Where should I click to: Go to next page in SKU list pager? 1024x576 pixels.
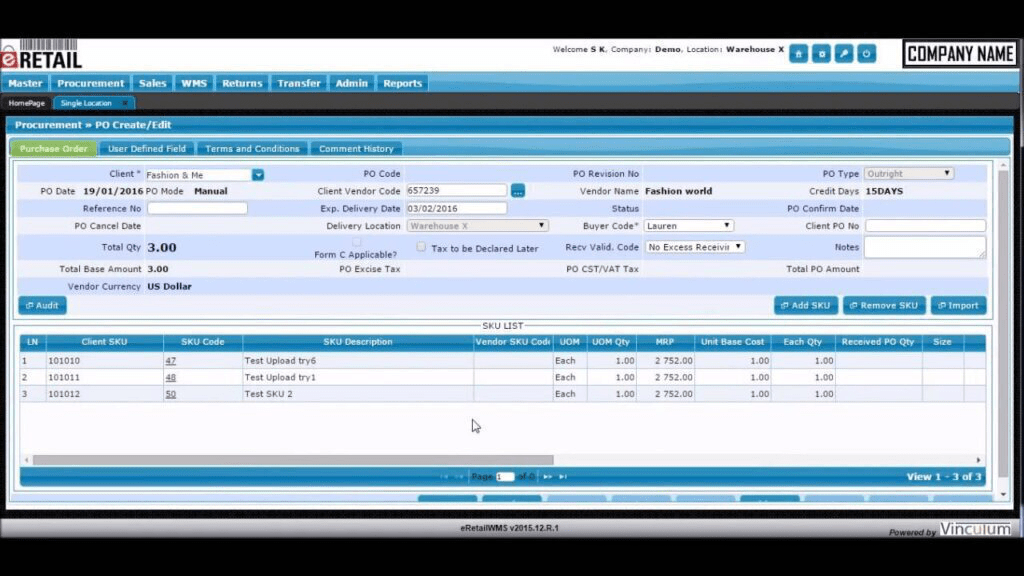(547, 477)
